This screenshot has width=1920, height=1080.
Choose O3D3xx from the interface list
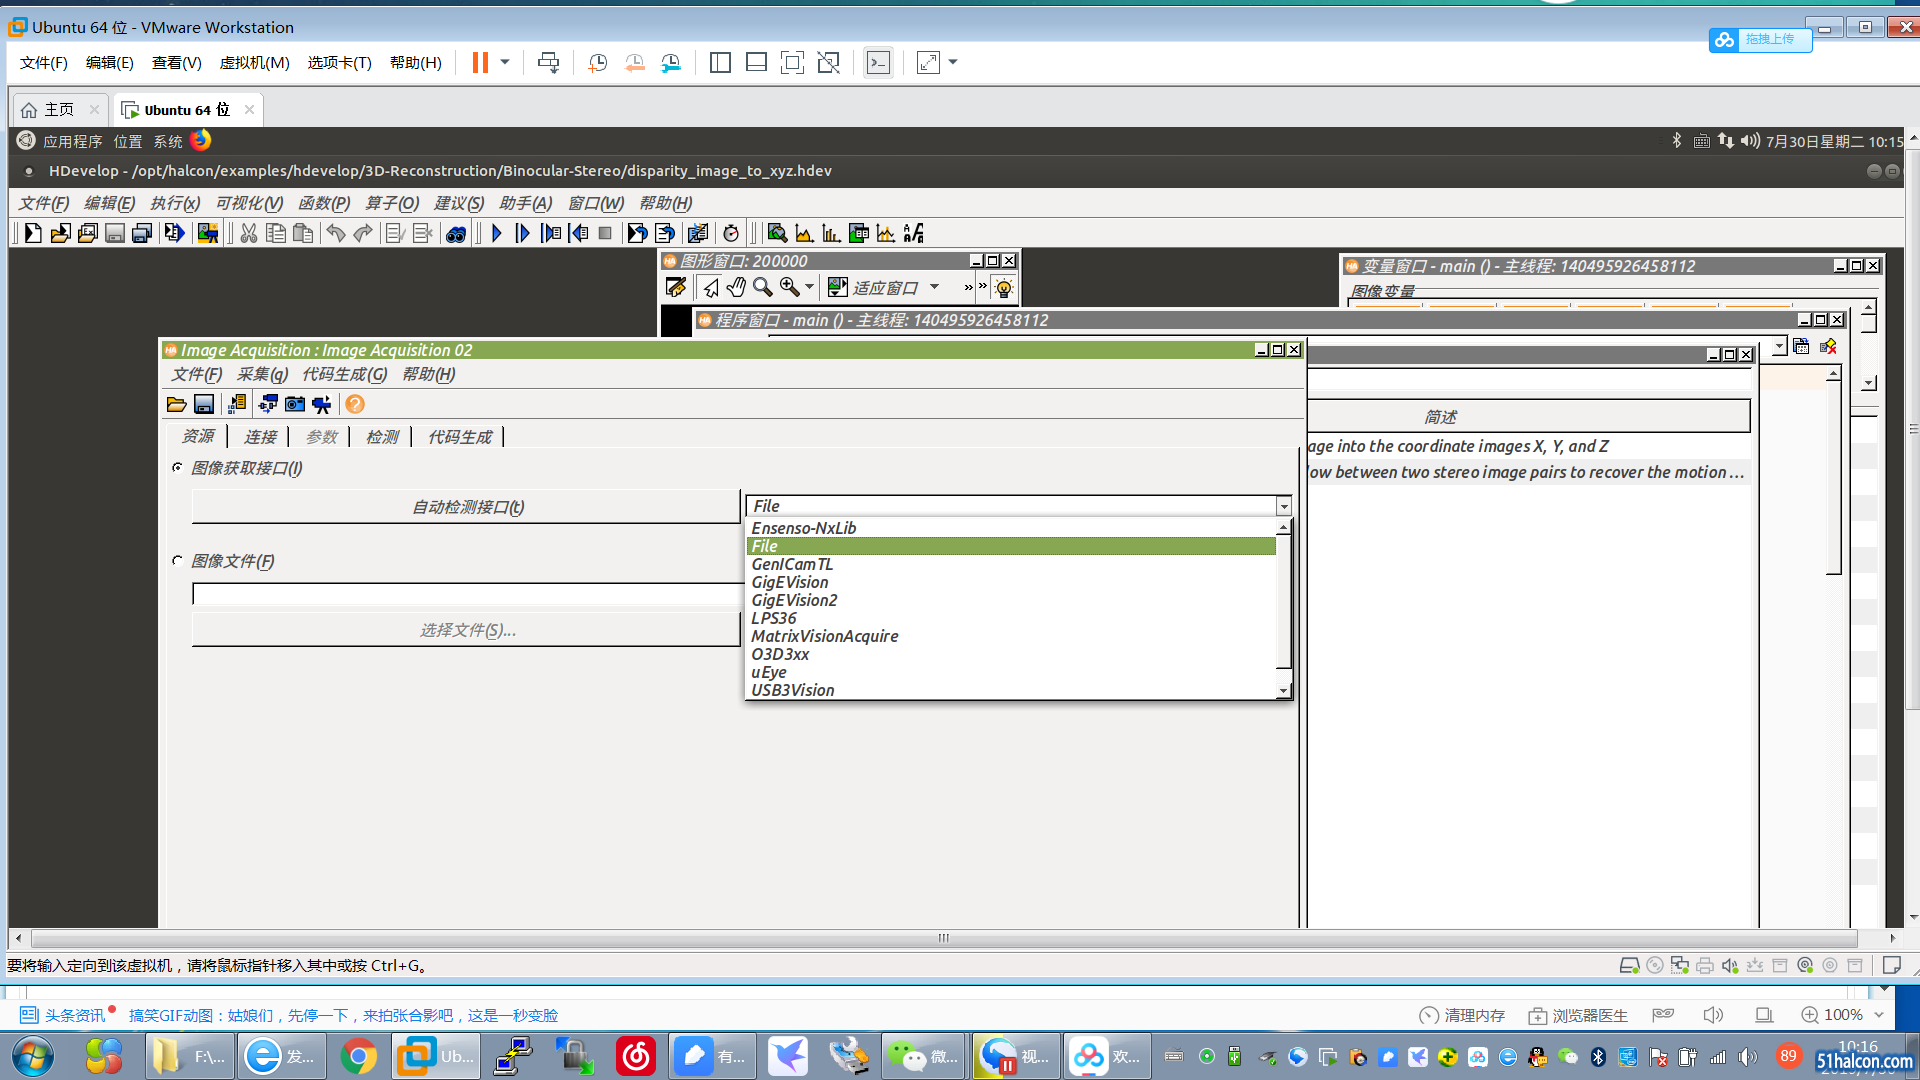tap(1011, 654)
